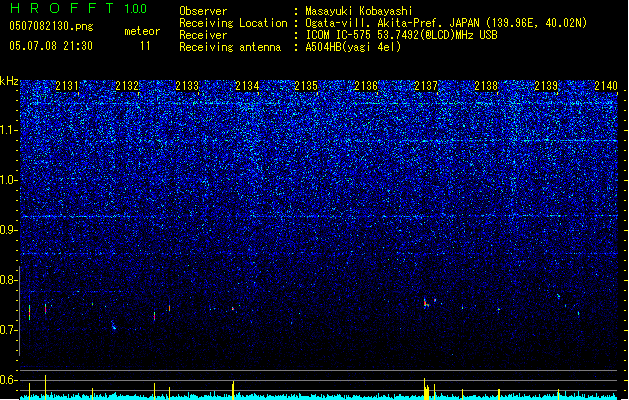Click the 'Observer' field label
Image resolution: width=629 pixels, height=400 pixels.
click(x=203, y=11)
